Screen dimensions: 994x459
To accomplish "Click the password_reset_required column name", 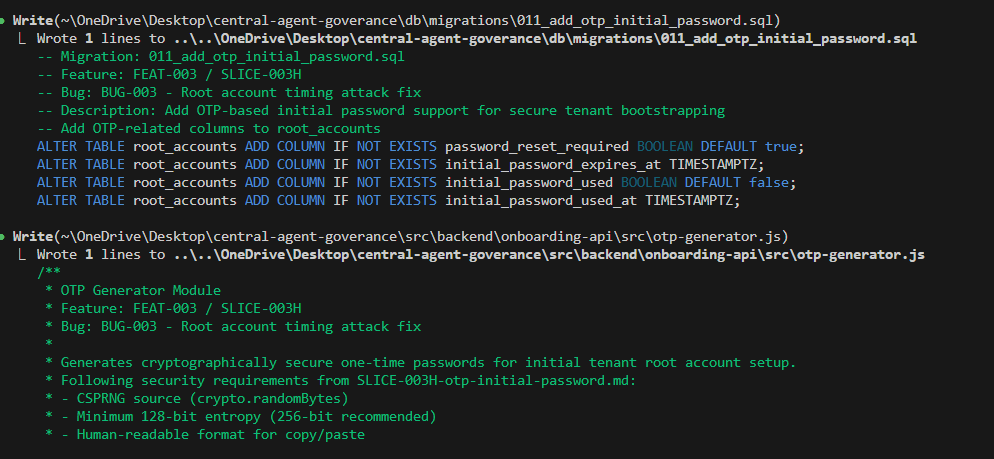I will pyautogui.click(x=530, y=146).
